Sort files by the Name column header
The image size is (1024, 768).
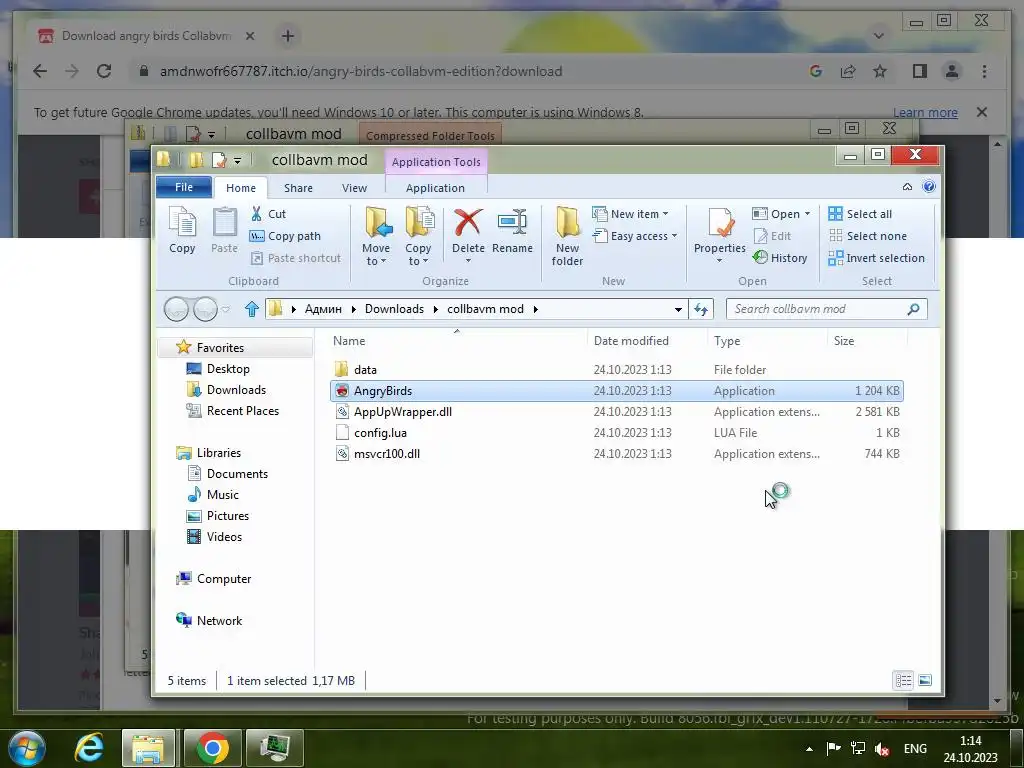click(349, 341)
